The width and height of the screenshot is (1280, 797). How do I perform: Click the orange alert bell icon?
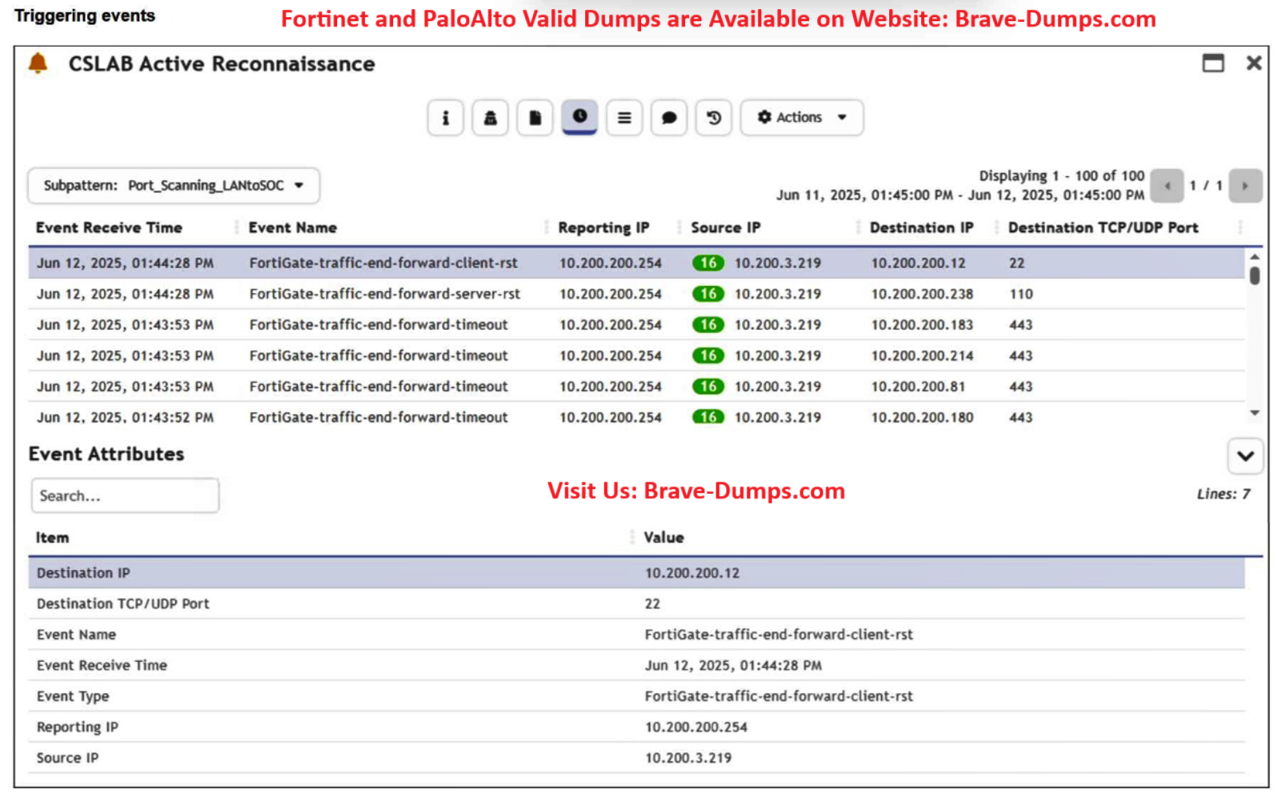[38, 63]
